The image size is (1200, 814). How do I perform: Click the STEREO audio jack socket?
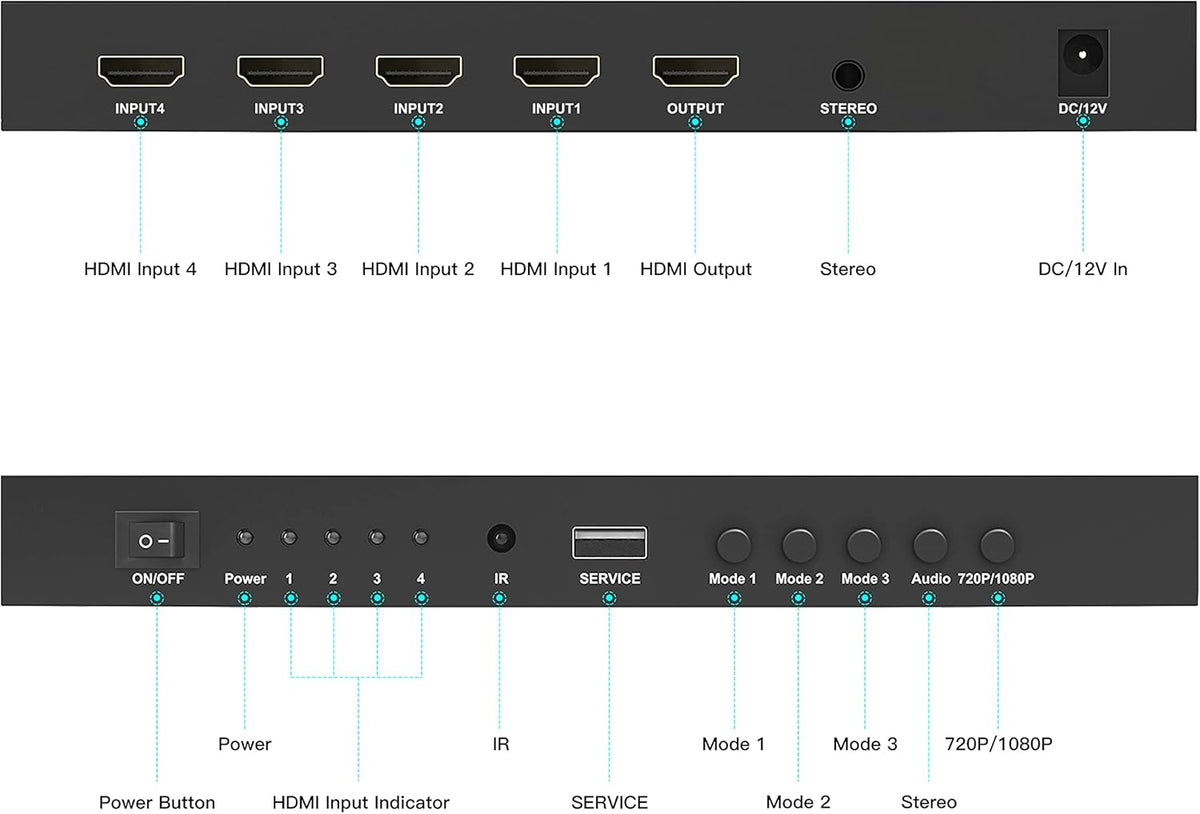(848, 76)
